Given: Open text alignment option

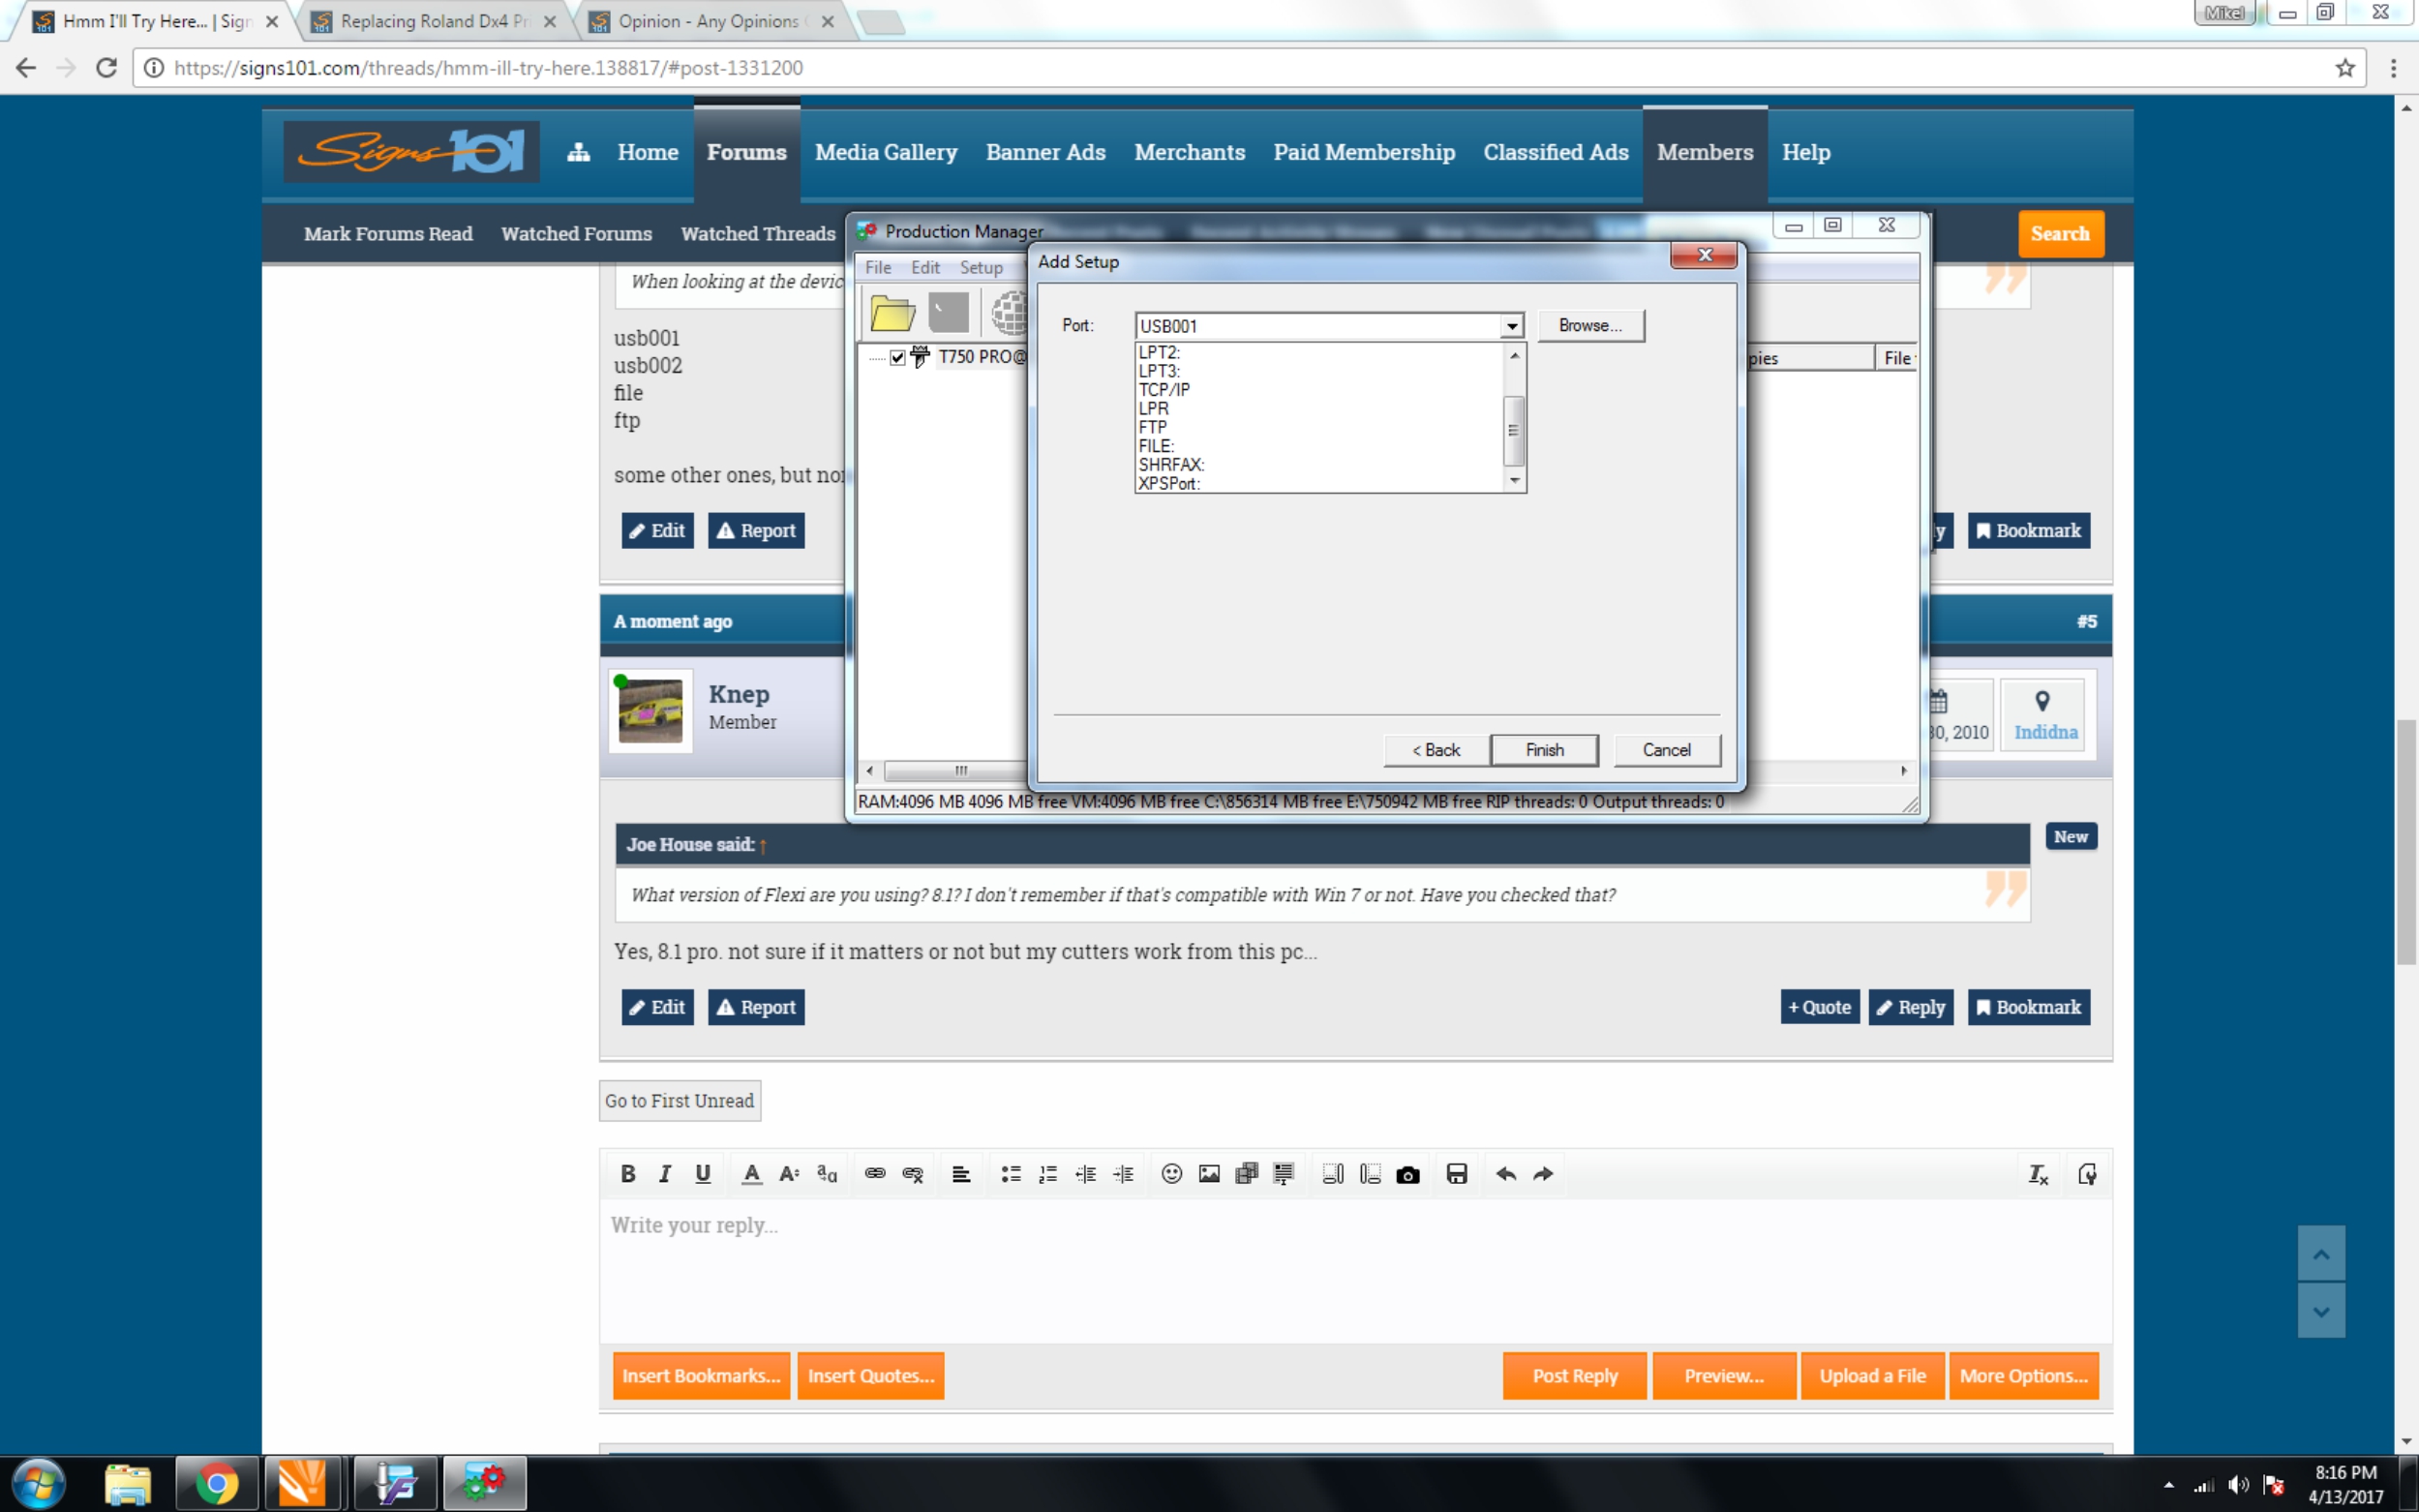Looking at the screenshot, I should tap(961, 1173).
